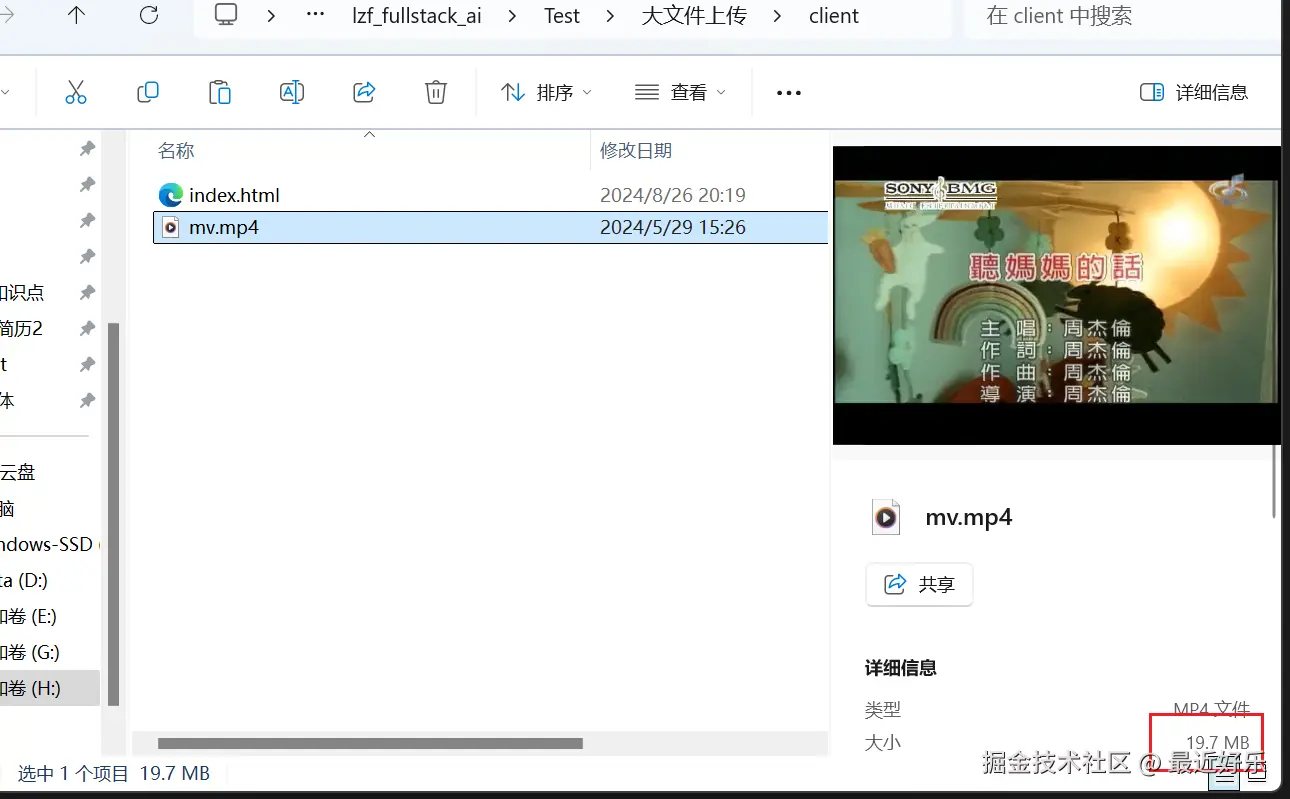Click the mv.mp4 title in details pane
Screen dimensions: 1290x799
[969, 517]
